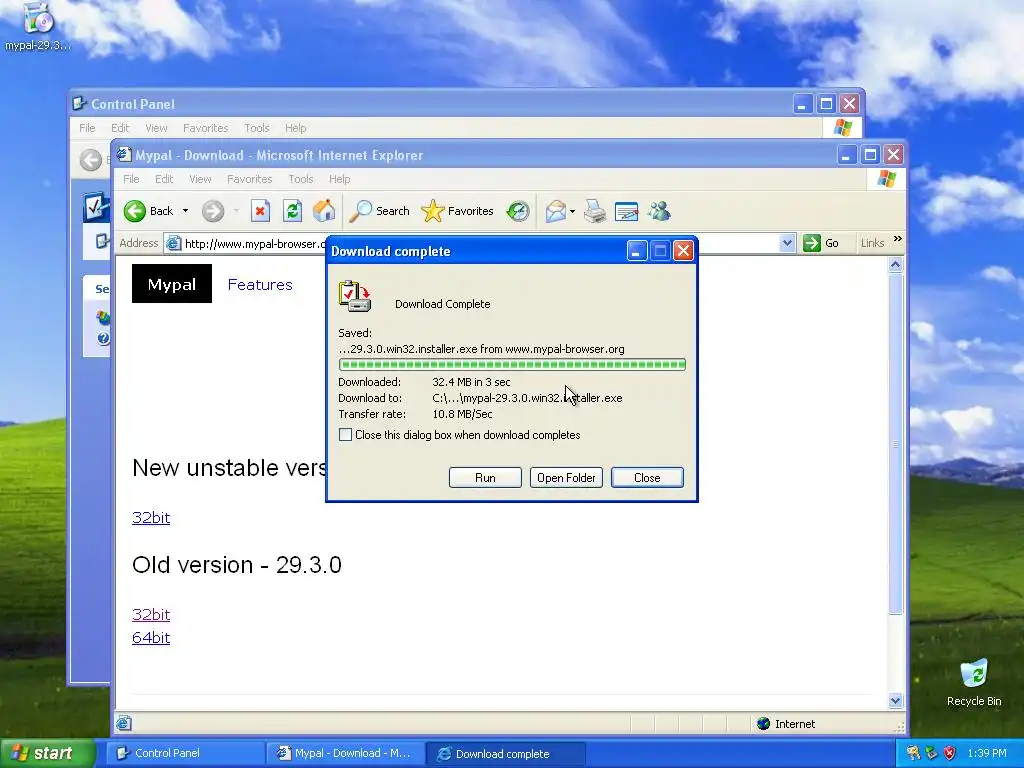Open the Edit menu in Internet Explorer
Screen dimensions: 1024x768
pos(164,179)
